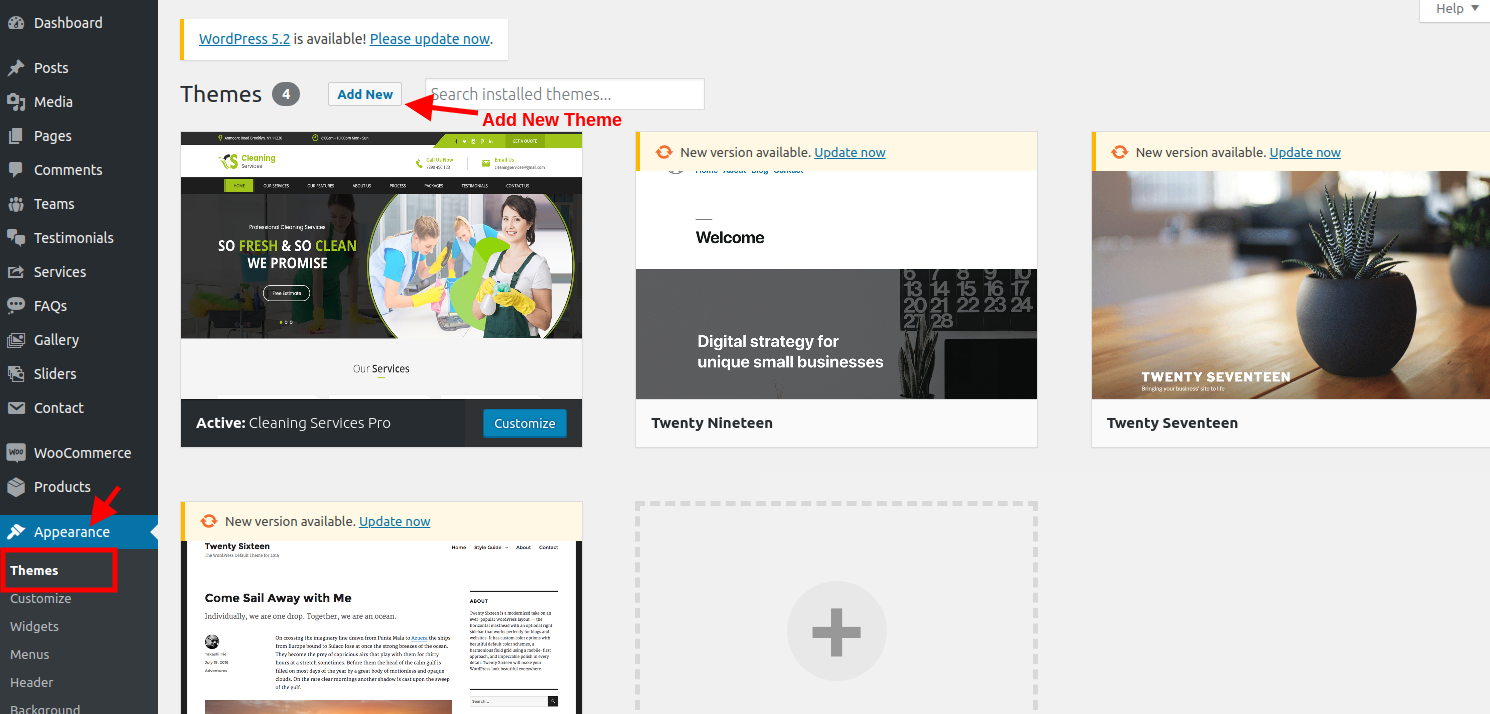Open the Appearance menu
This screenshot has width=1490, height=714.
coord(79,532)
